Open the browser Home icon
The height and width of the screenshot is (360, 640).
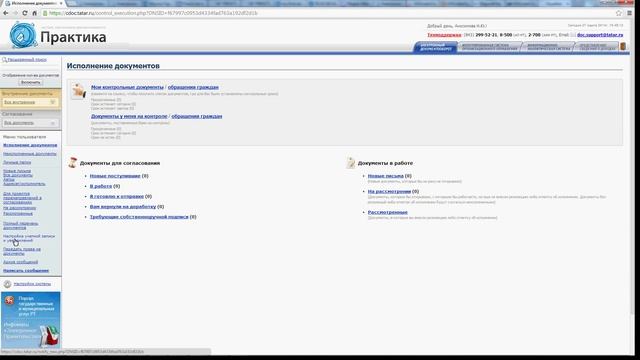[x=34, y=13]
